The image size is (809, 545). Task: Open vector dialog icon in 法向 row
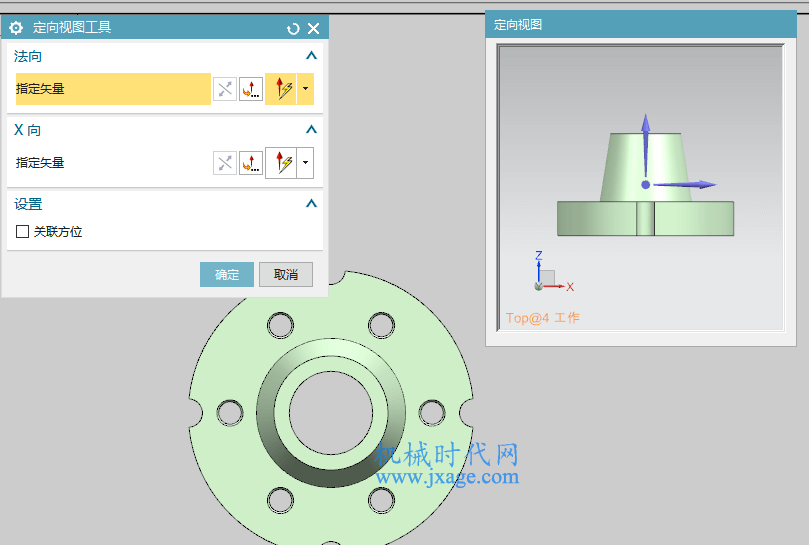(251, 89)
